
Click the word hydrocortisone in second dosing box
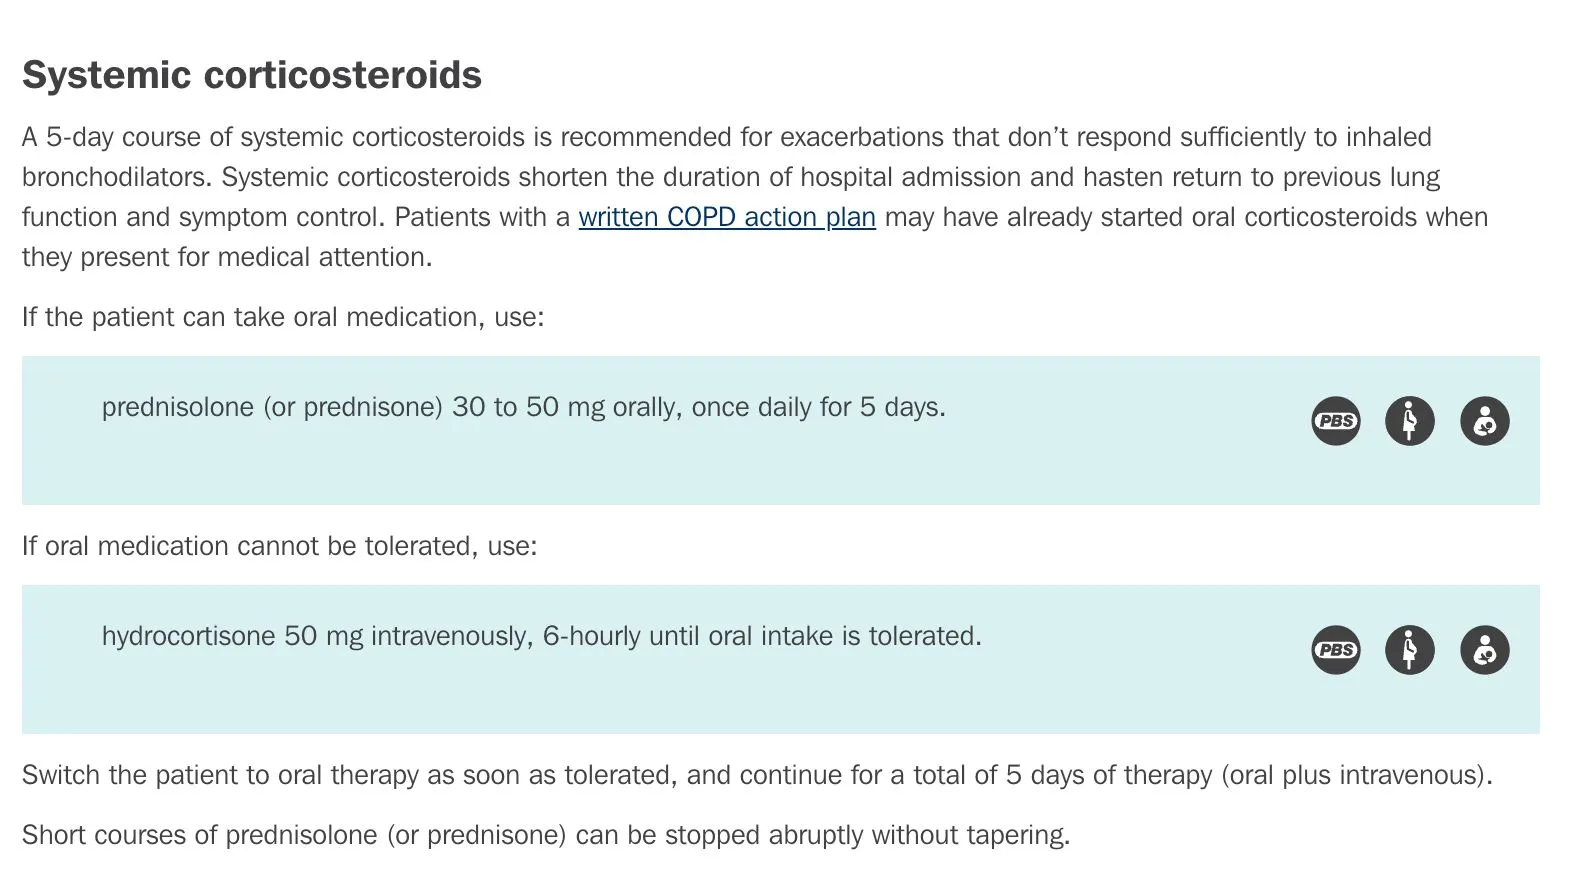pyautogui.click(x=188, y=636)
